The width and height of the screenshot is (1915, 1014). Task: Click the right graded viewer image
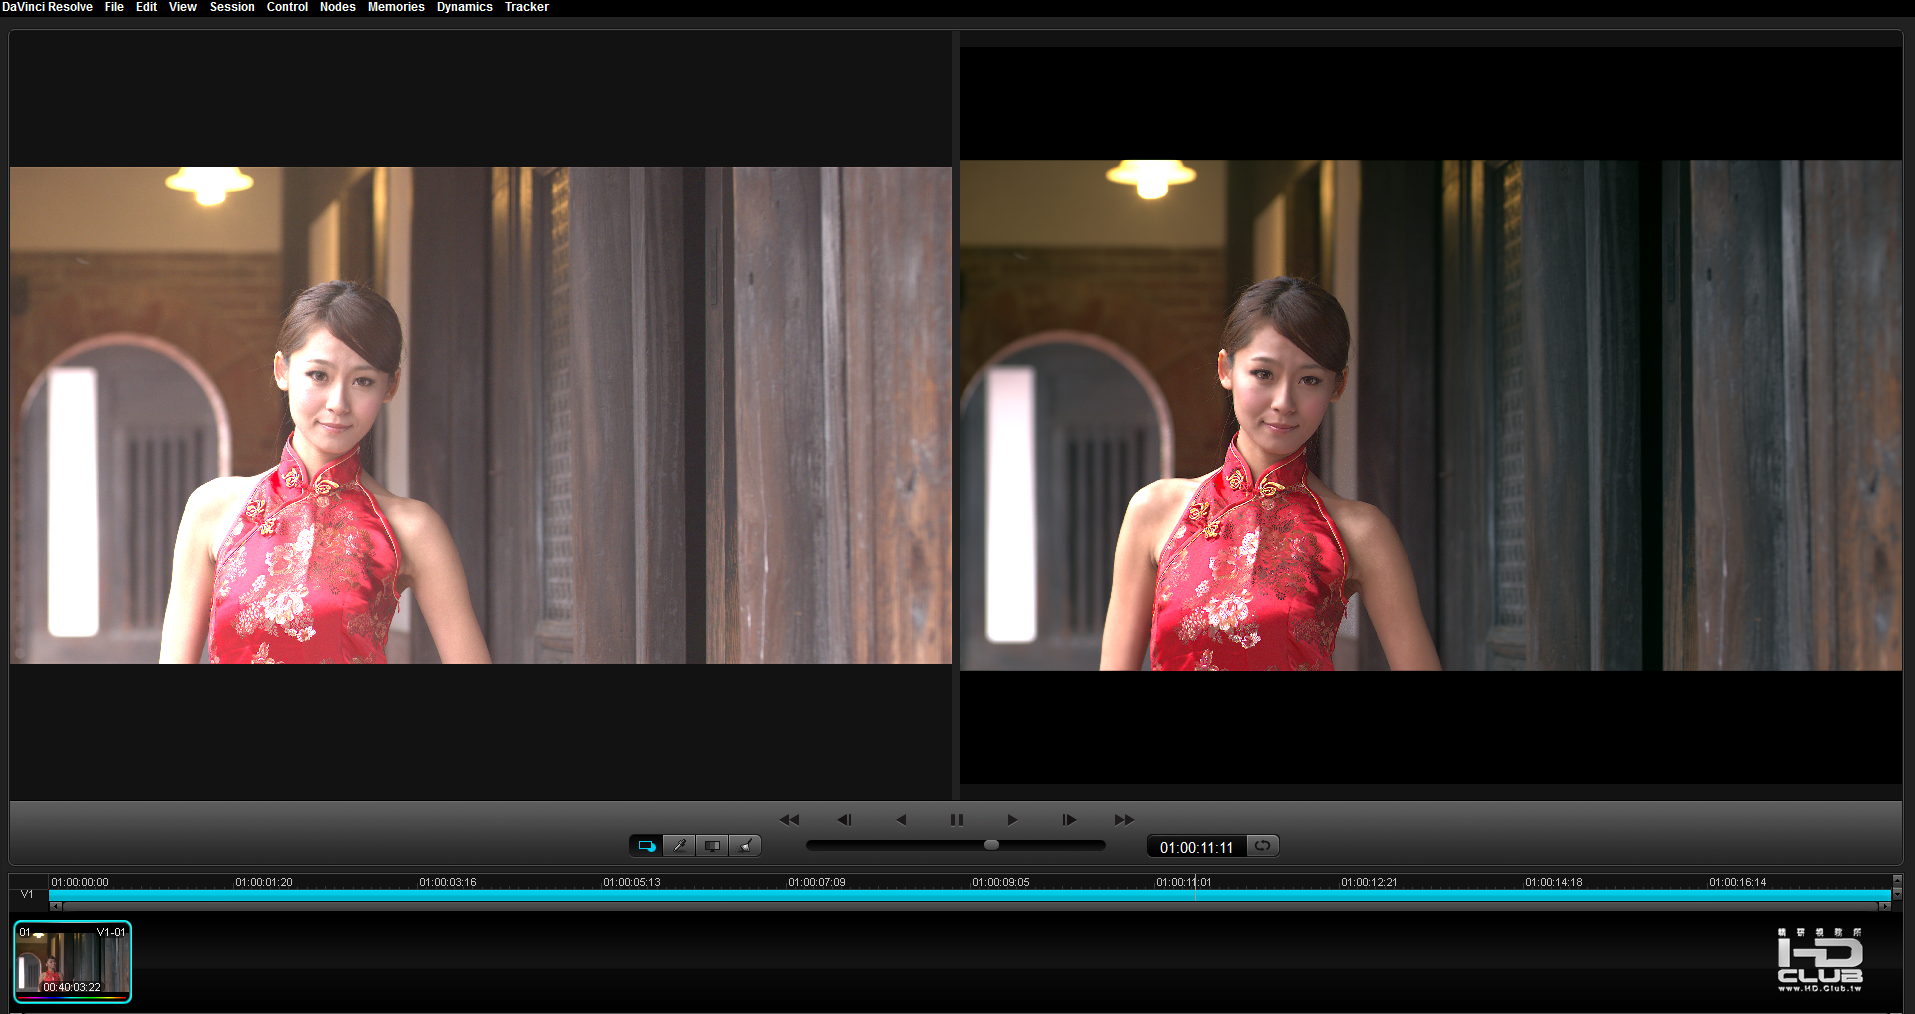click(1431, 415)
